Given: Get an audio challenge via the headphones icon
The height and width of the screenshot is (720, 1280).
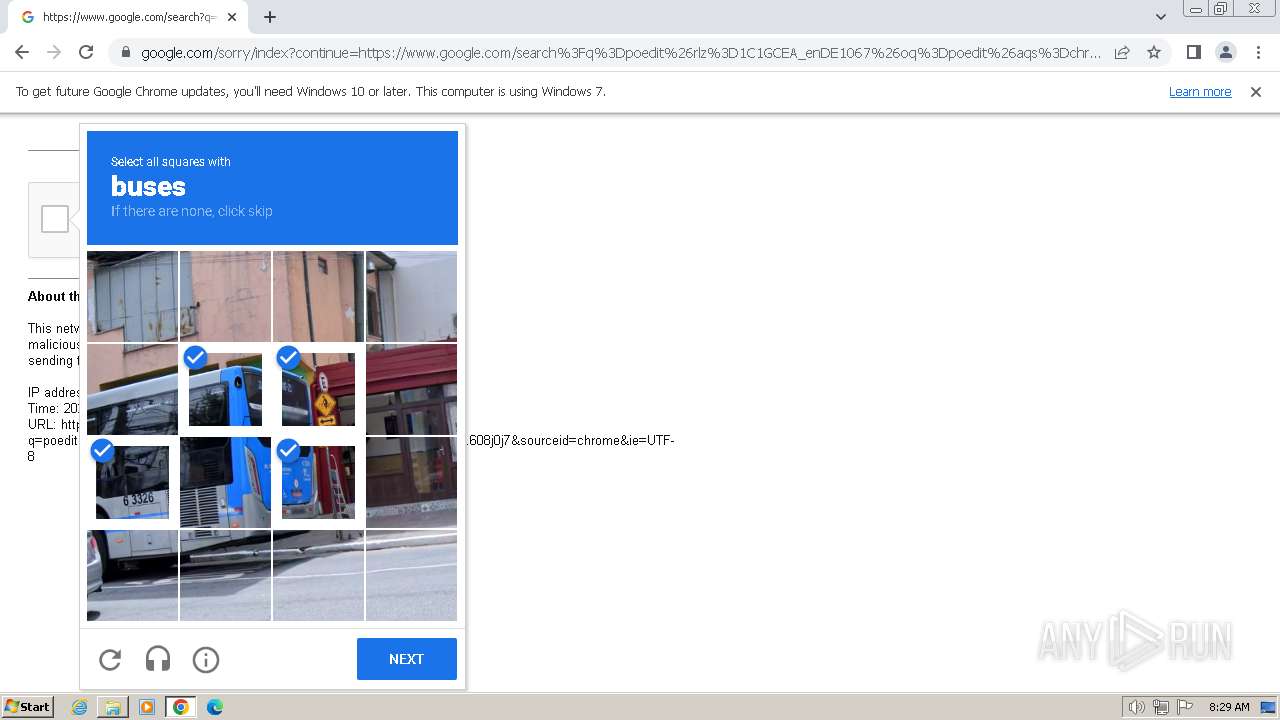Looking at the screenshot, I should [x=158, y=659].
